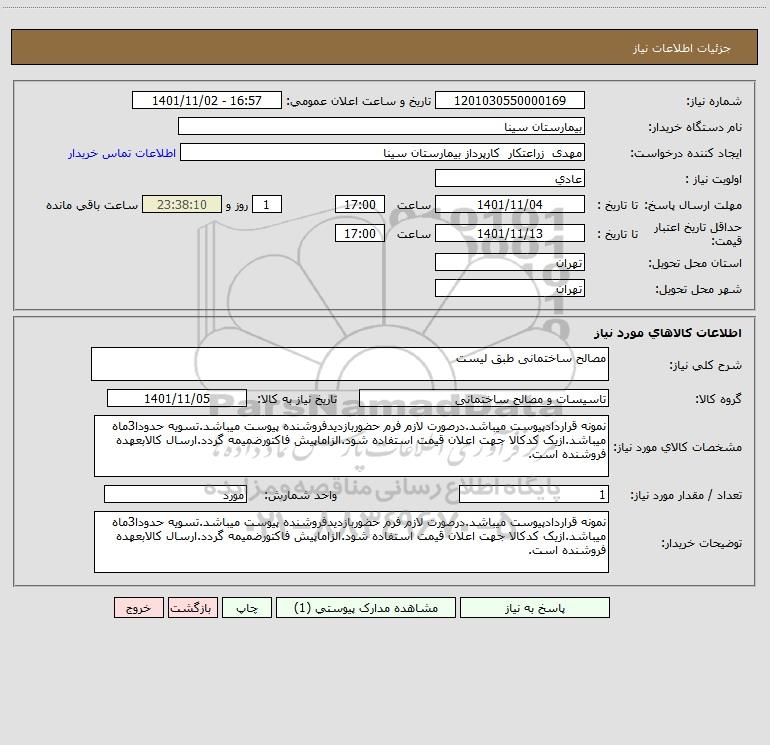This screenshot has height=745, width=770.
Task: Click the remaining time countdown 23:38:10
Action: click(x=182, y=205)
